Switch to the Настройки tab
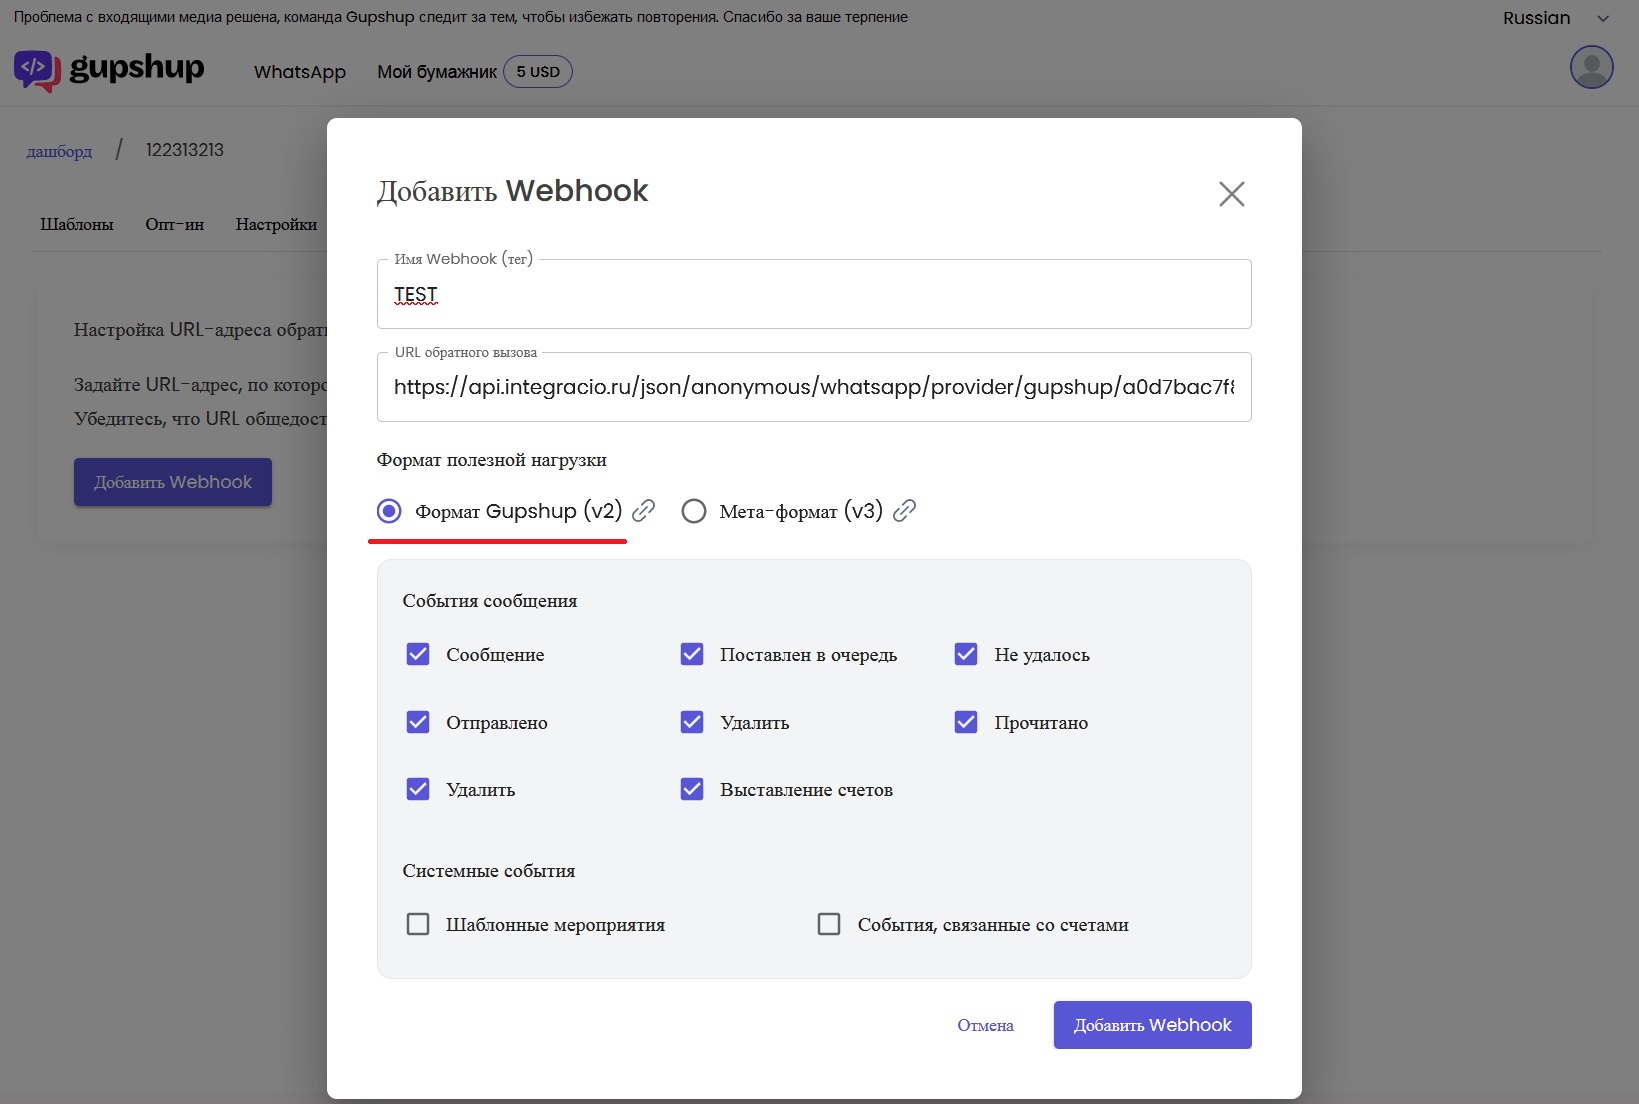This screenshot has height=1104, width=1639. point(277,224)
